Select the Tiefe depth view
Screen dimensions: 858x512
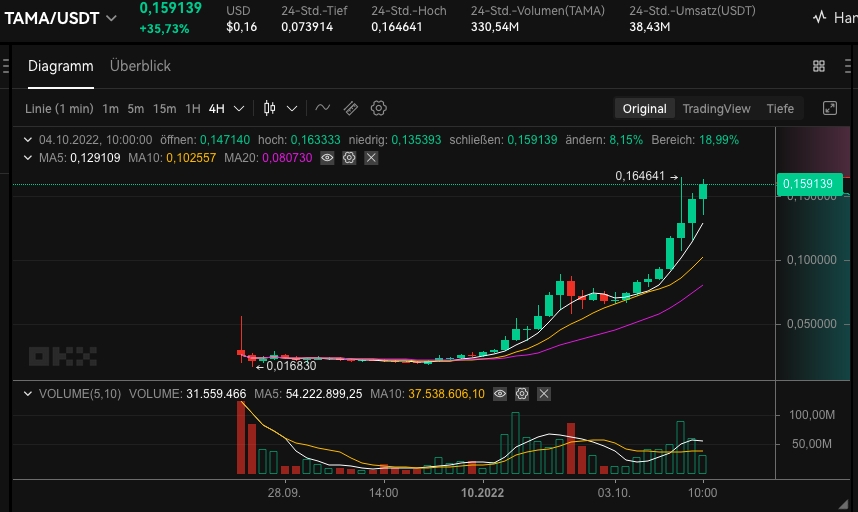click(780, 108)
